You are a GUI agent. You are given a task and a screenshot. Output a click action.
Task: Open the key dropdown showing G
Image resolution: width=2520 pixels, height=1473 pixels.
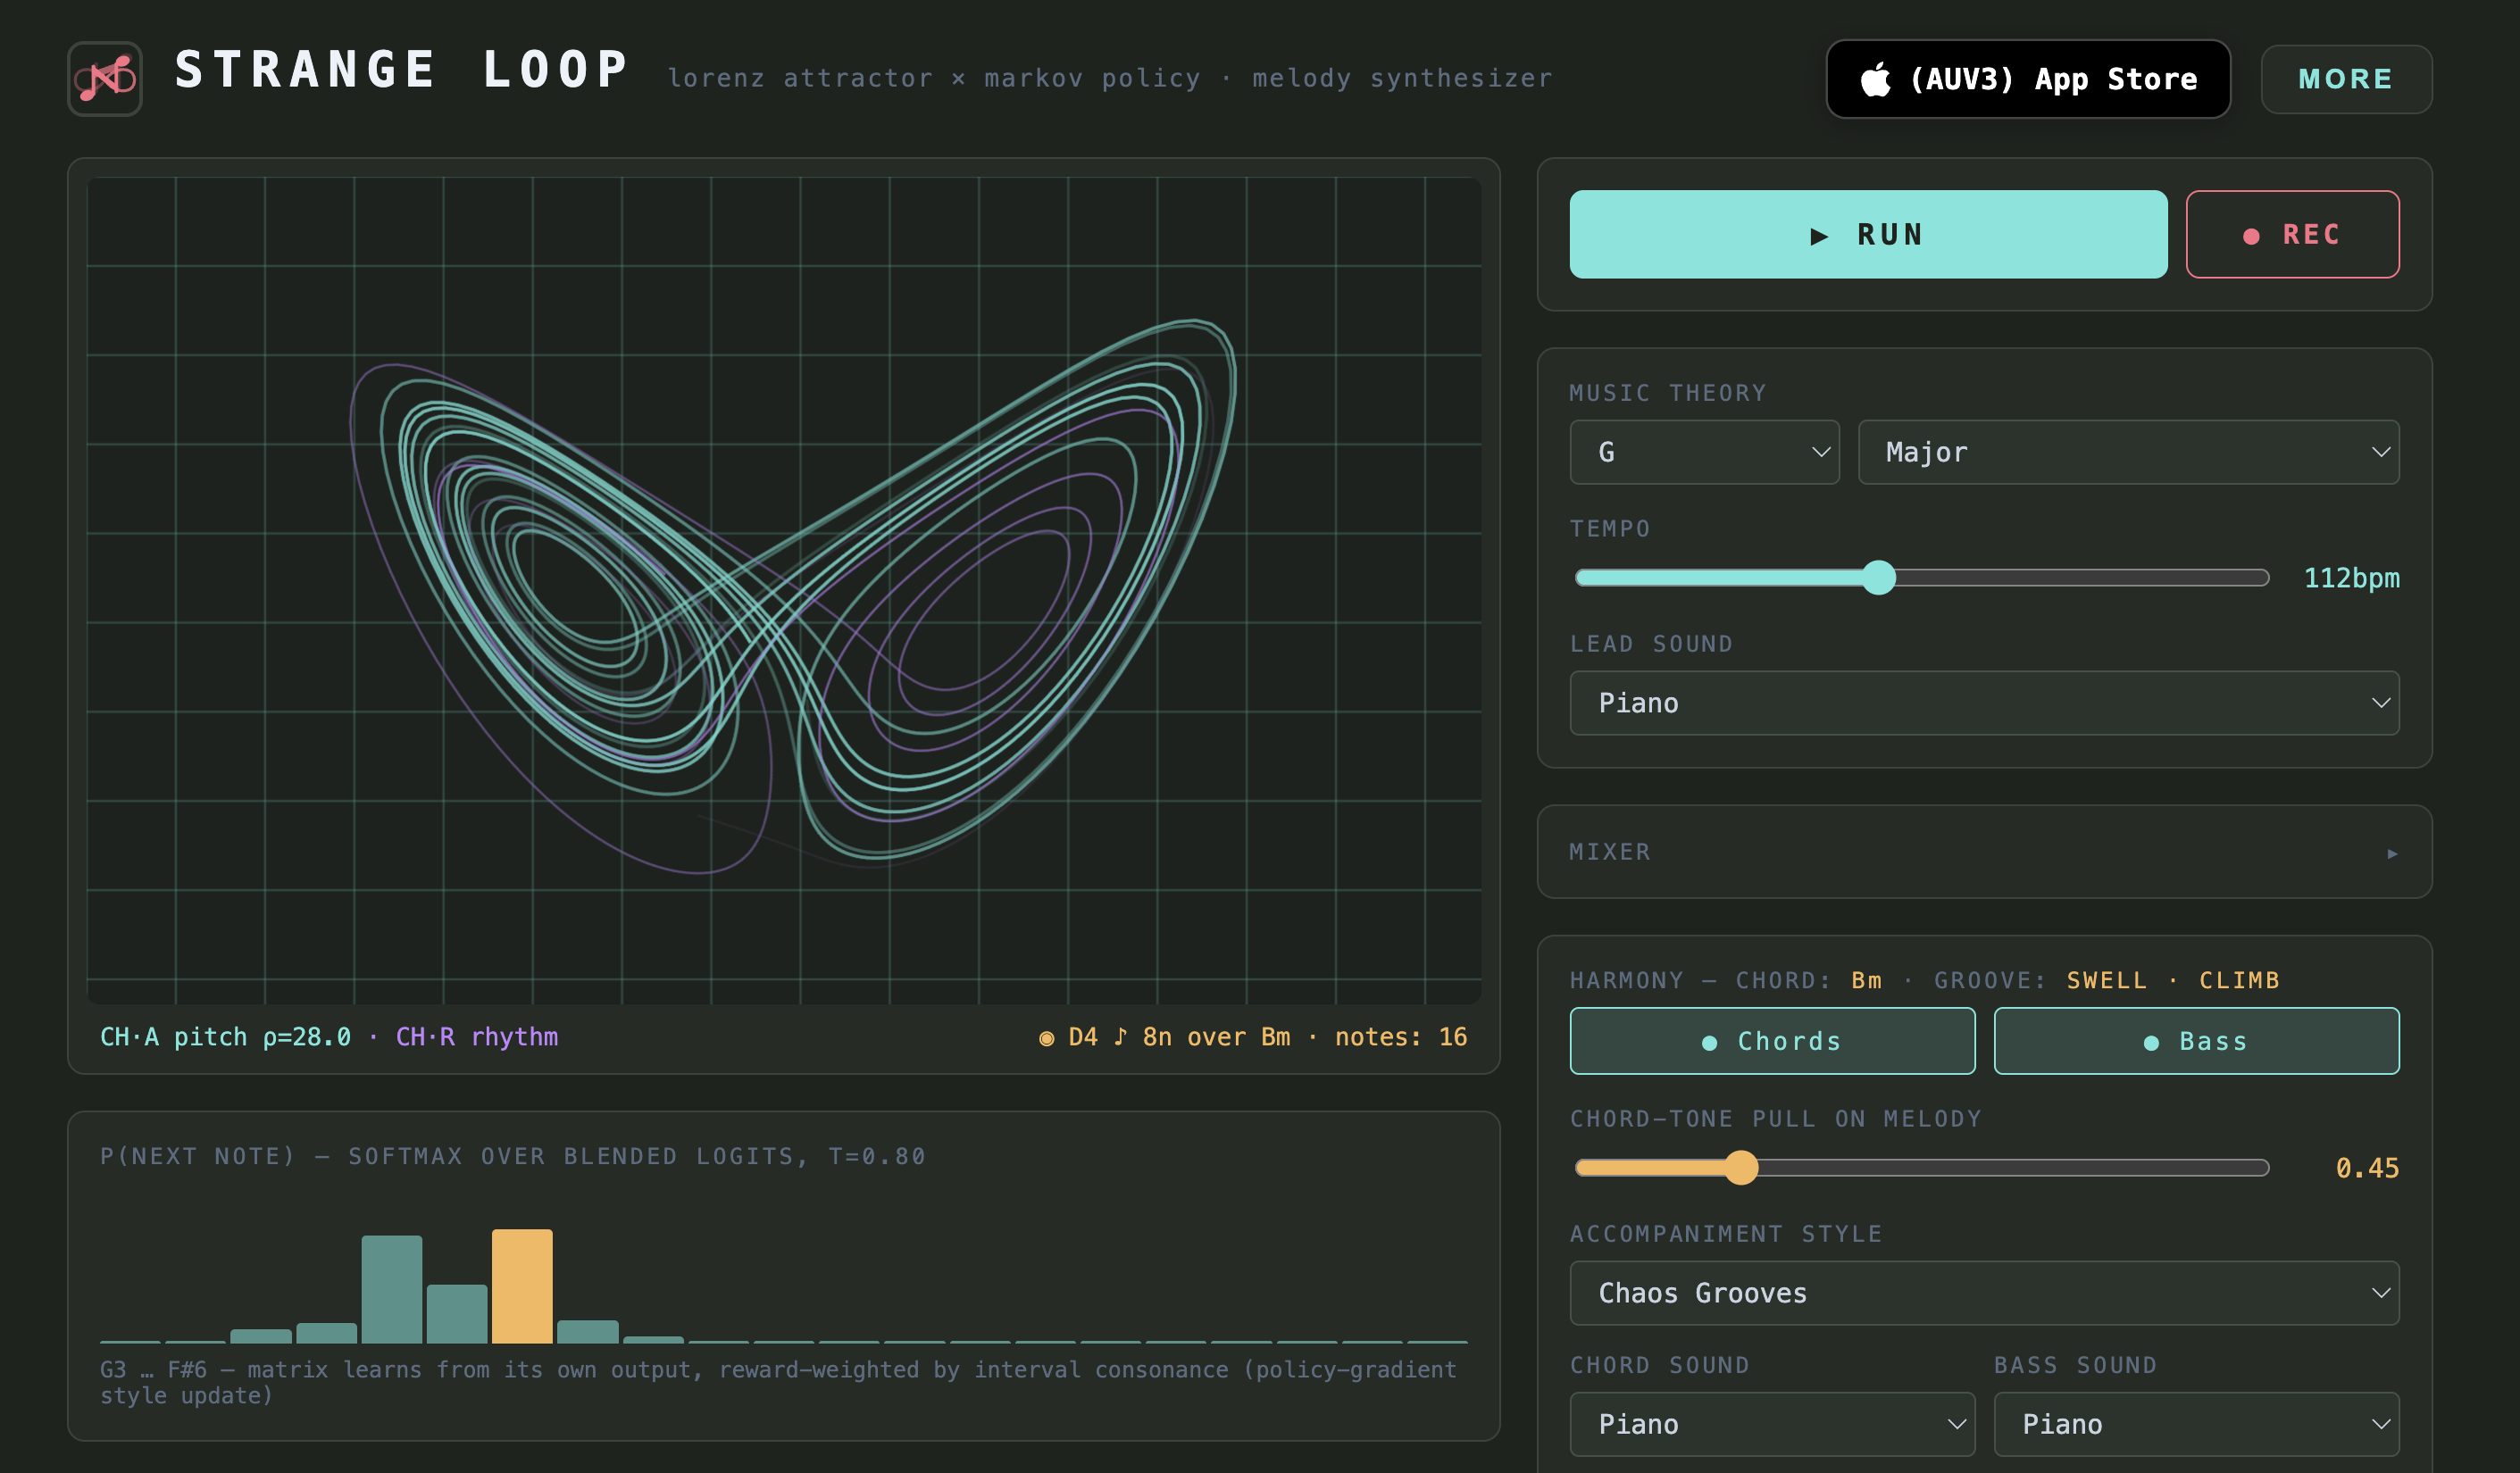coord(1704,452)
